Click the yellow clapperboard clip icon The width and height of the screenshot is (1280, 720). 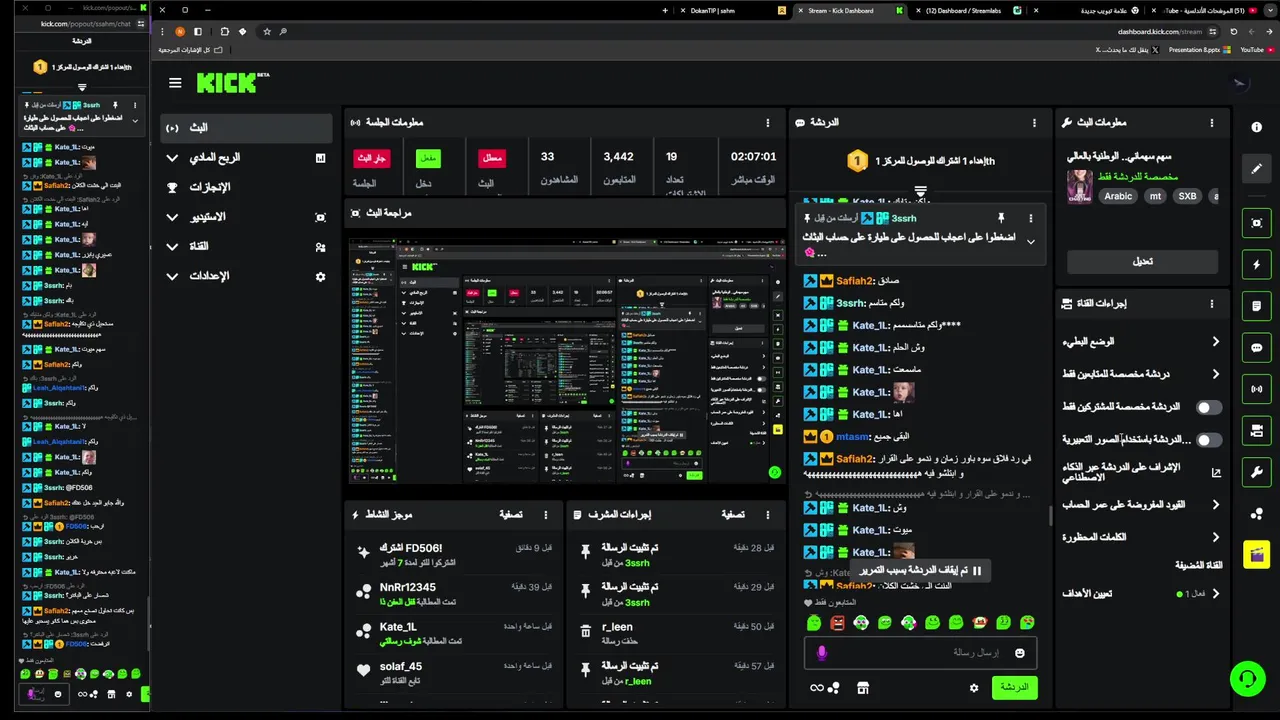tap(1257, 554)
